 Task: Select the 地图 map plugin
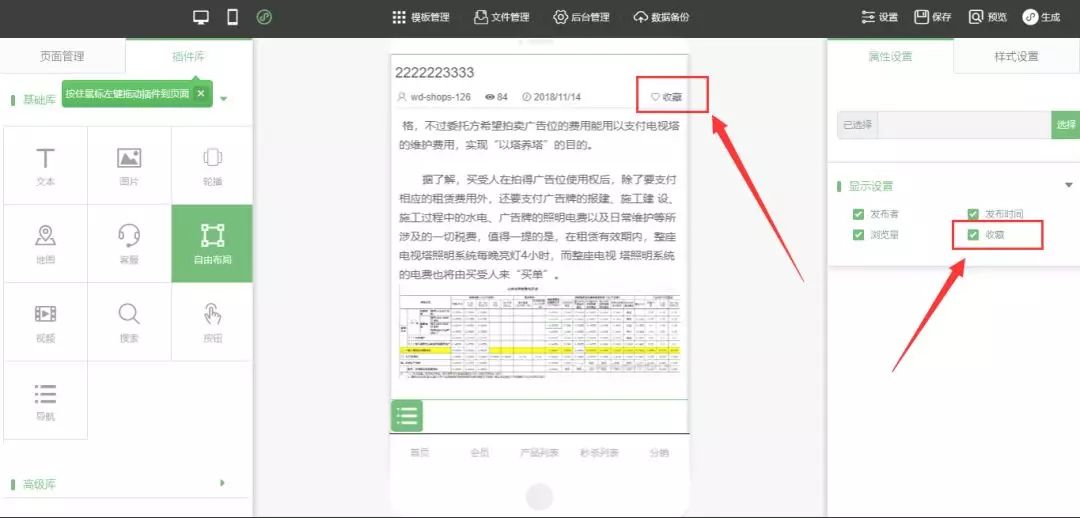pyautogui.click(x=45, y=244)
